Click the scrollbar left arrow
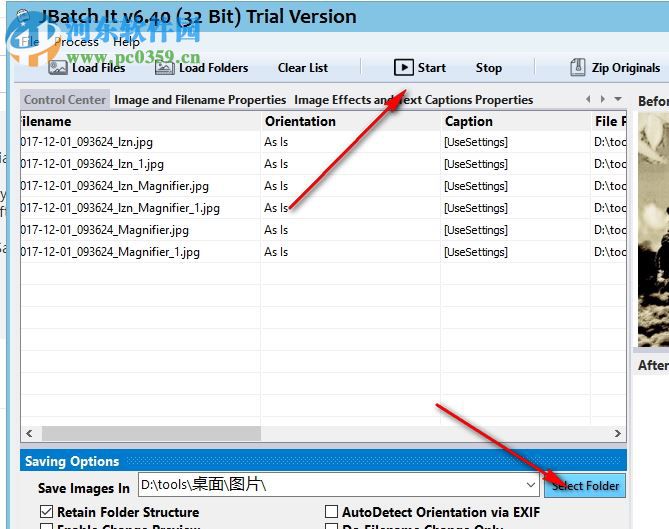This screenshot has width=669, height=529. pyautogui.click(x=29, y=433)
